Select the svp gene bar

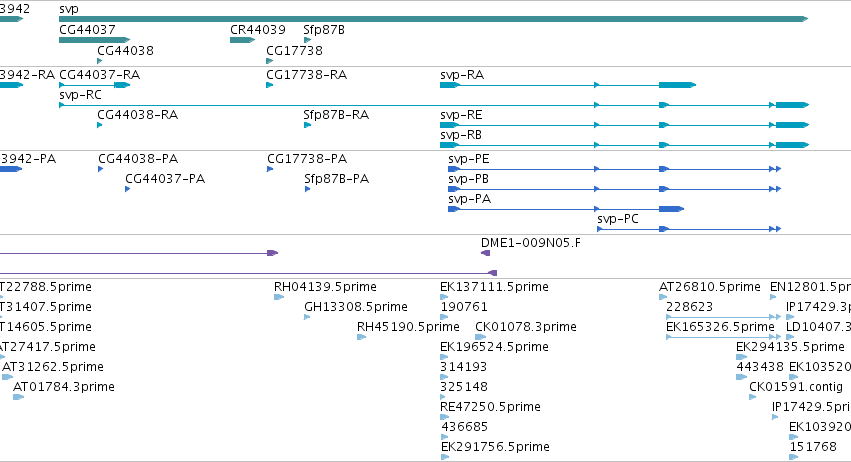[434, 19]
